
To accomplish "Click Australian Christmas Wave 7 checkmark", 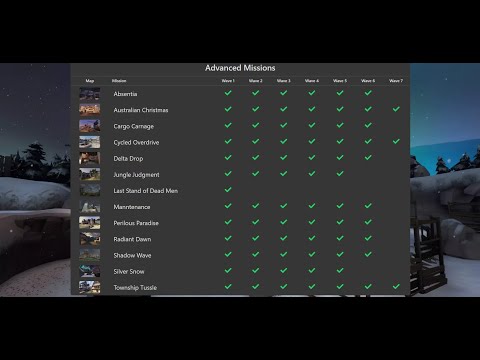I will (x=396, y=109).
